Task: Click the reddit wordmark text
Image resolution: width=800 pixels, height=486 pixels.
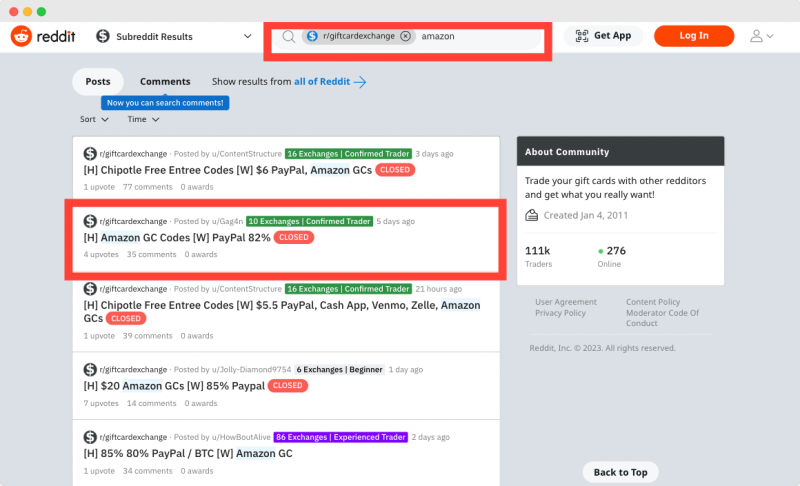Action: (56, 36)
